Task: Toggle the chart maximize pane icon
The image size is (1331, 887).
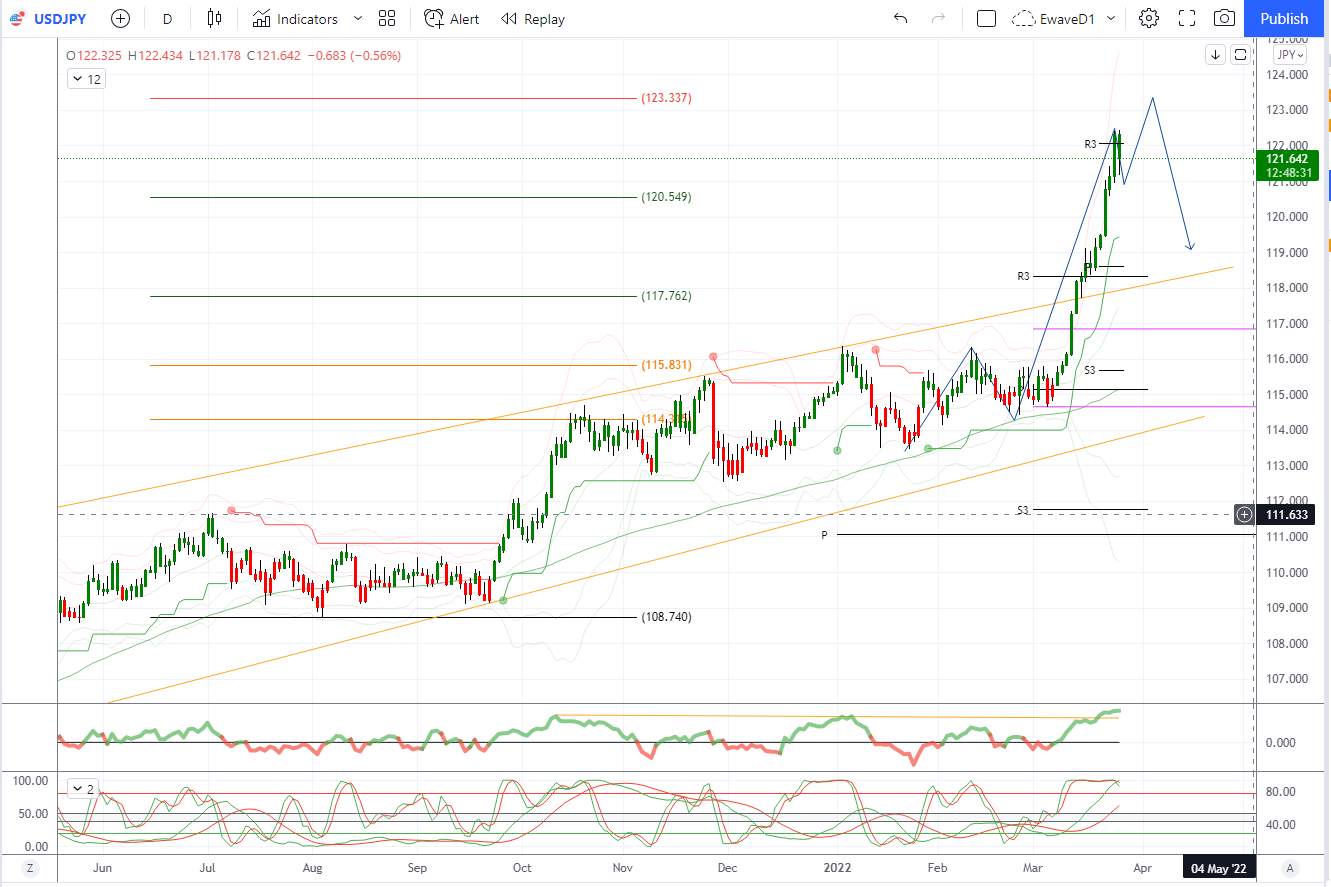Action: 1240,55
